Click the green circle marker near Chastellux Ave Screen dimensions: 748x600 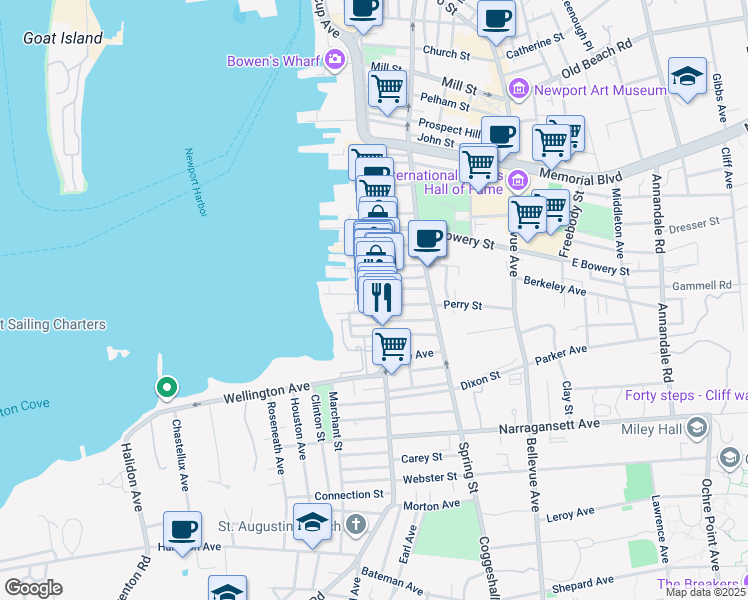point(167,387)
